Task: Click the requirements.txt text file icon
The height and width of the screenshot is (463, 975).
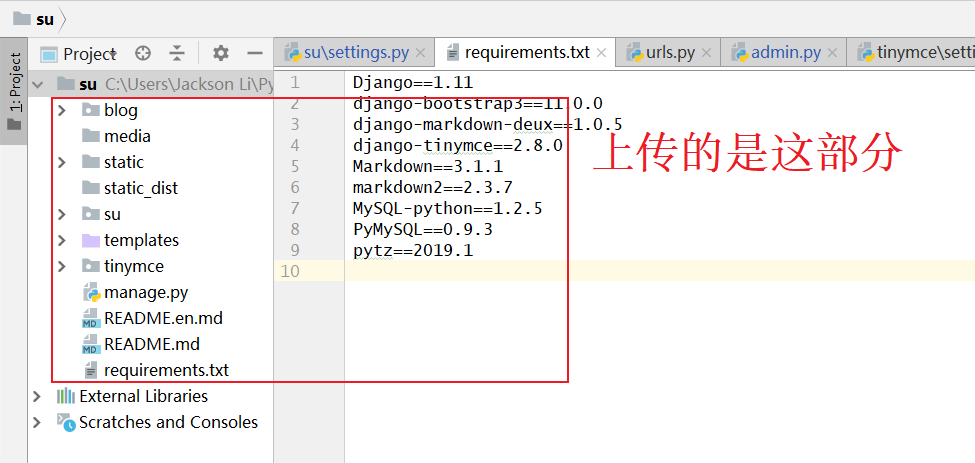Action: (x=91, y=370)
